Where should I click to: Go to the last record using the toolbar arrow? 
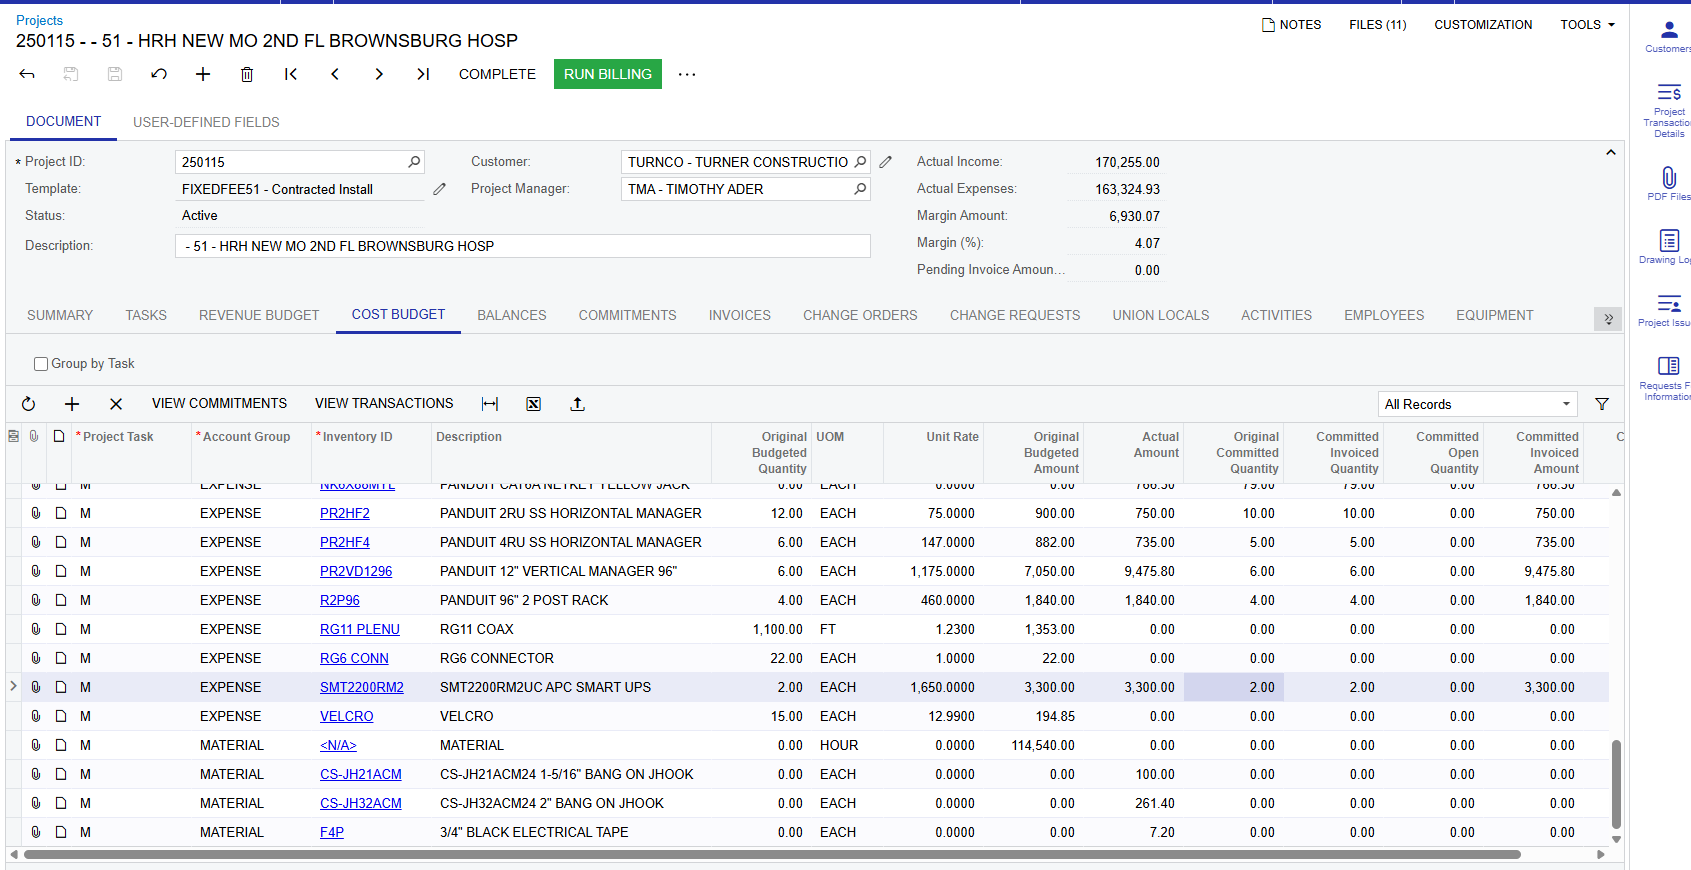click(x=423, y=74)
